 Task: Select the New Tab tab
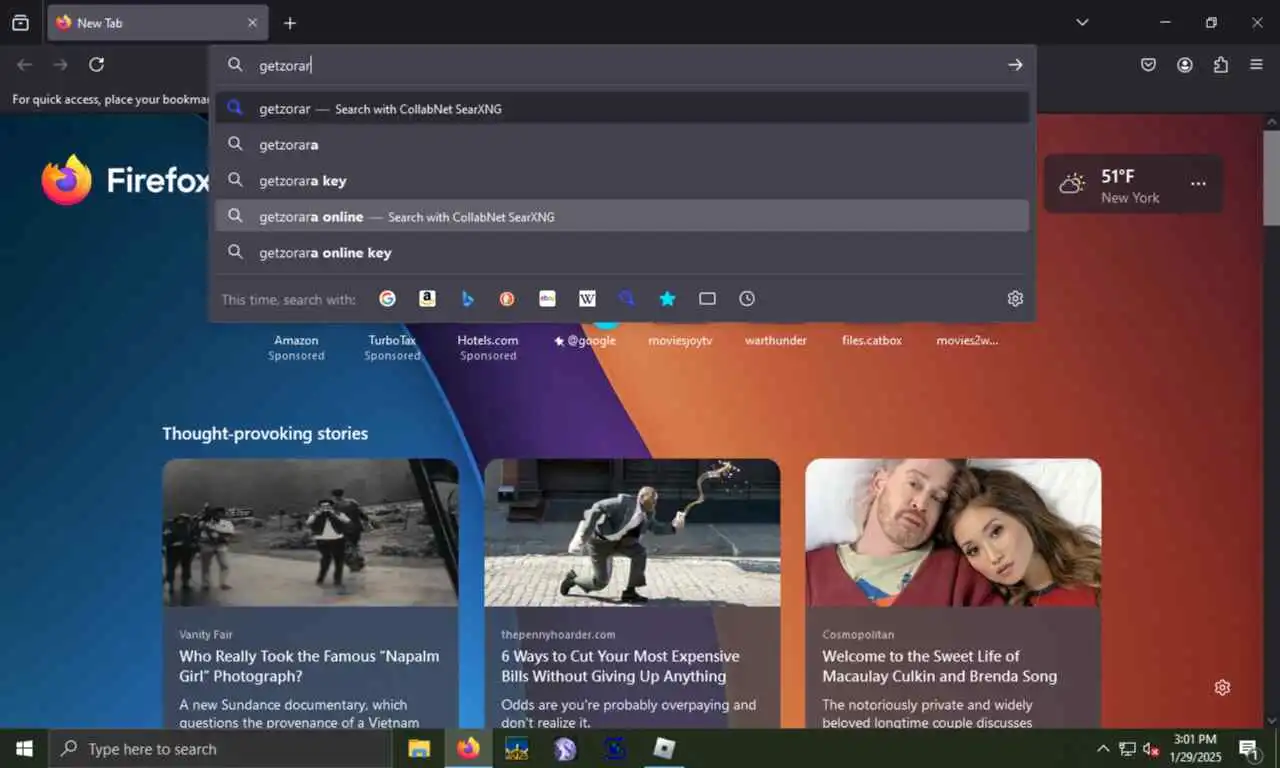(157, 23)
